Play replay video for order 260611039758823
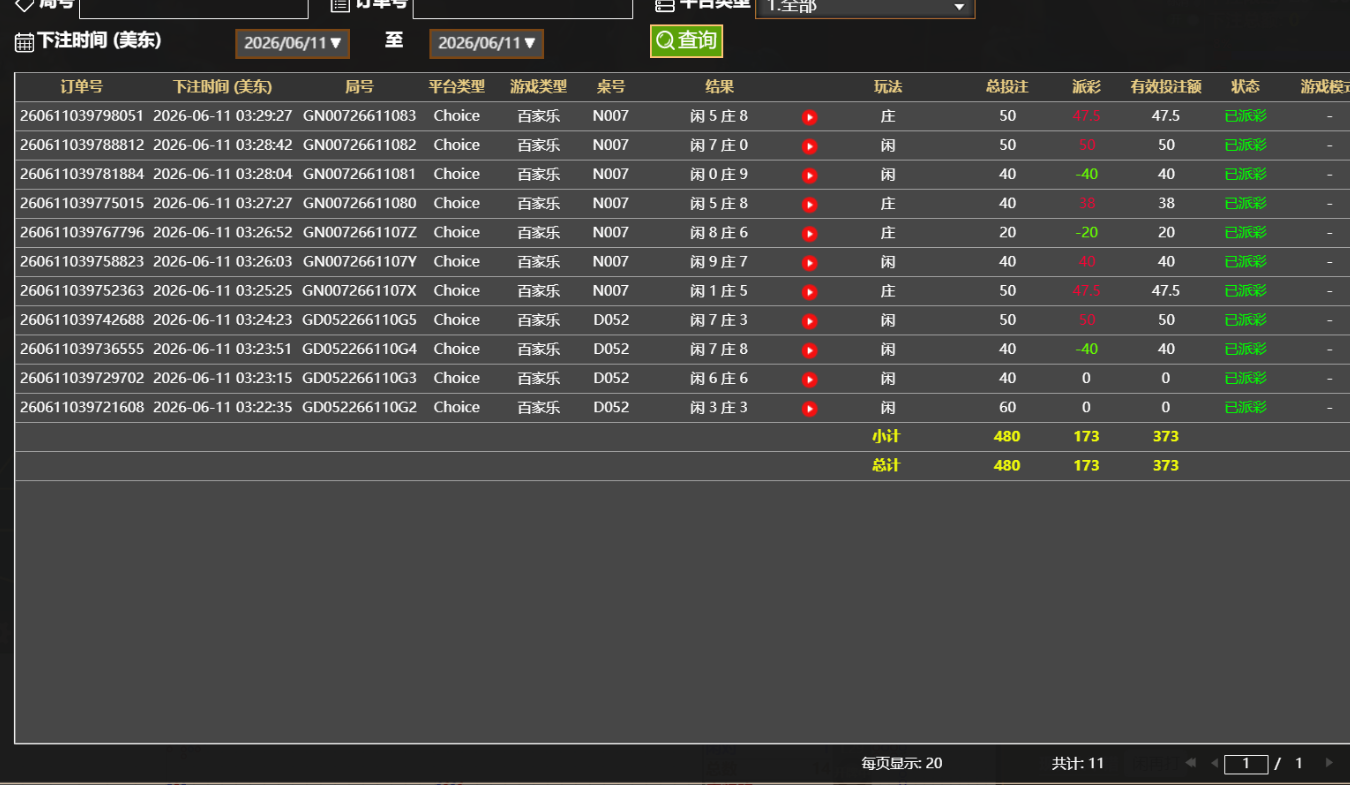1350x785 pixels. pos(810,262)
